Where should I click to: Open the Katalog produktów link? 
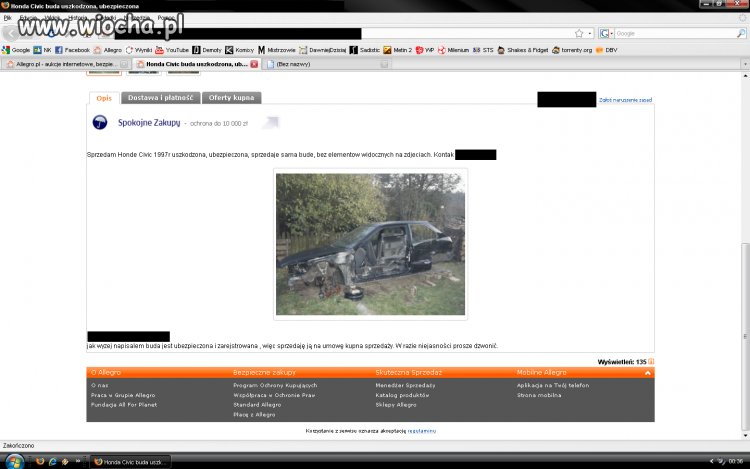(402, 395)
